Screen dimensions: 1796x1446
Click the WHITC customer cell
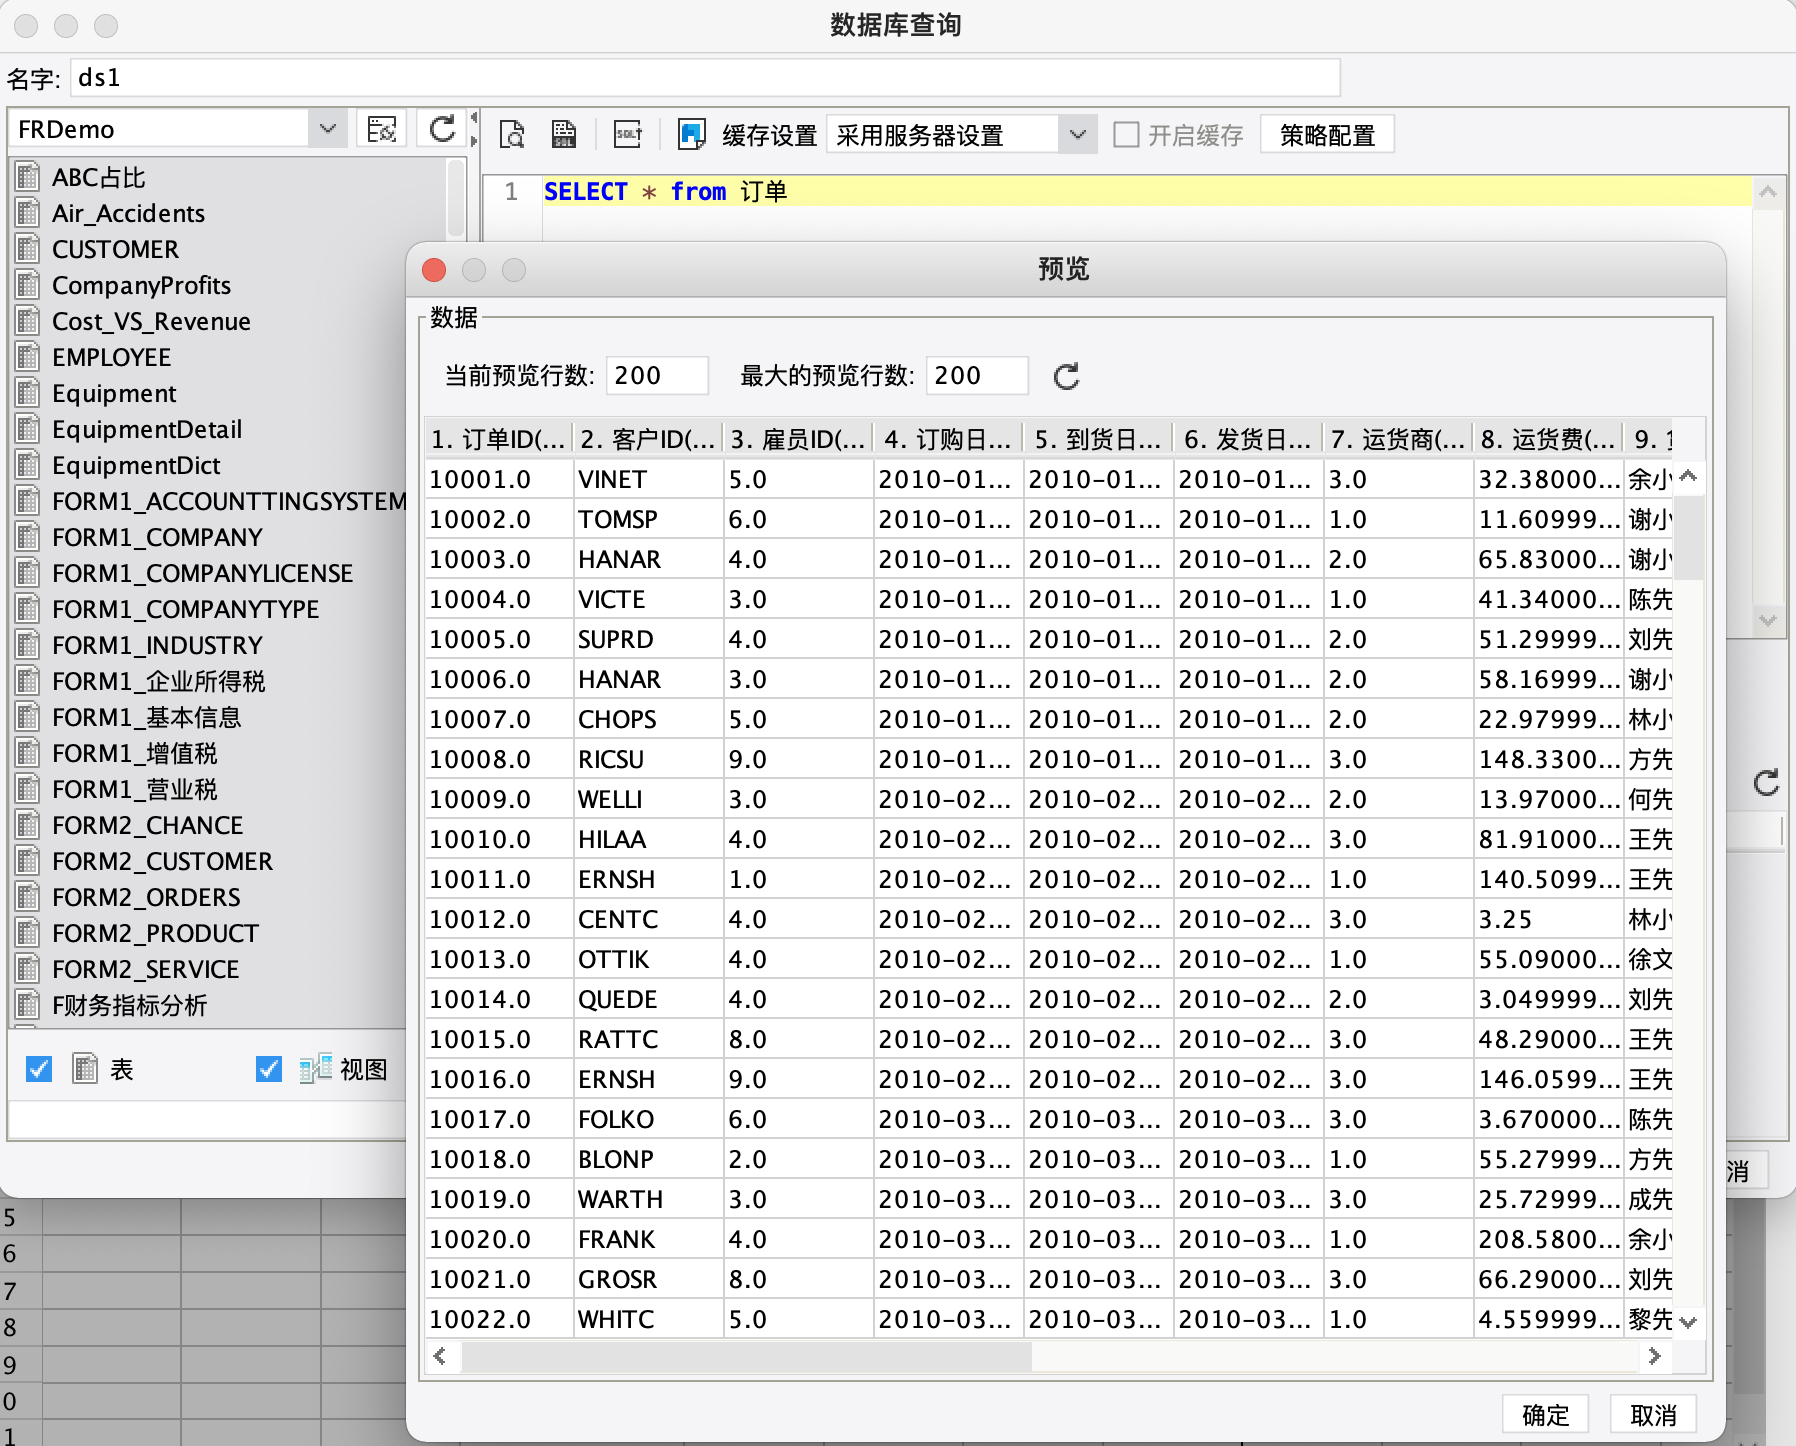pyautogui.click(x=648, y=1319)
